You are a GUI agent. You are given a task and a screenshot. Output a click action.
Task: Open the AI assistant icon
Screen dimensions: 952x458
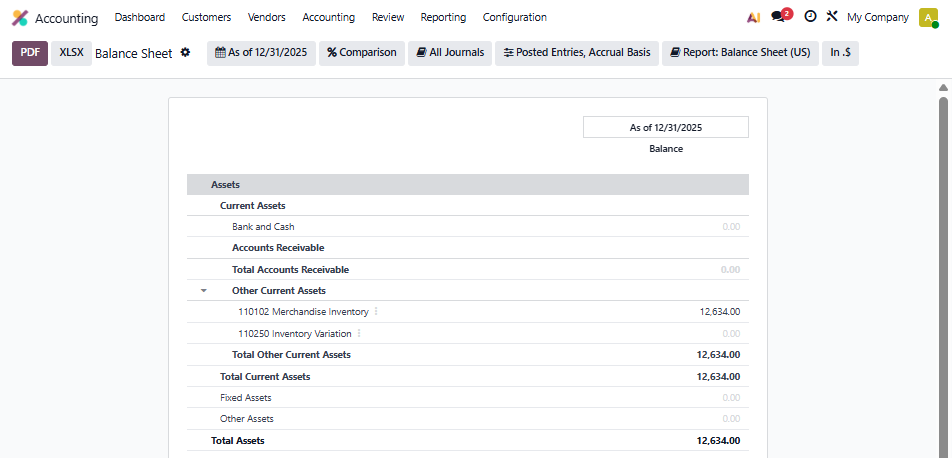(x=753, y=17)
